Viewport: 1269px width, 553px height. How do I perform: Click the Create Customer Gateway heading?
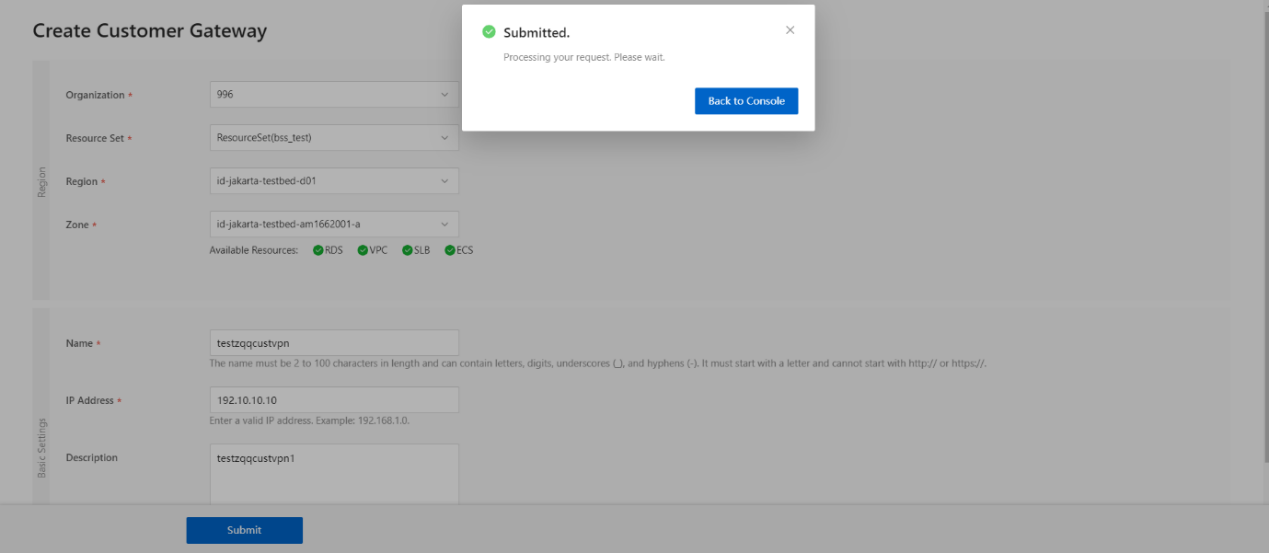pos(150,31)
